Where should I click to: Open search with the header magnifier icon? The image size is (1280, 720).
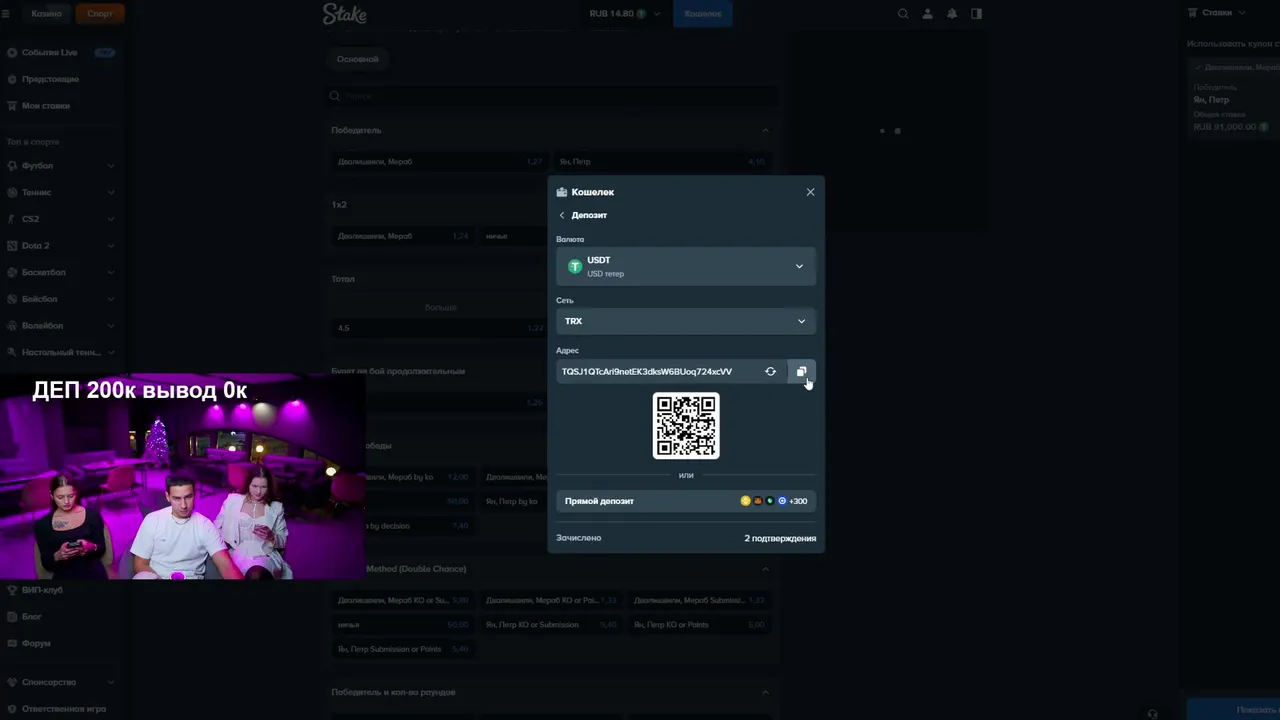coord(903,14)
